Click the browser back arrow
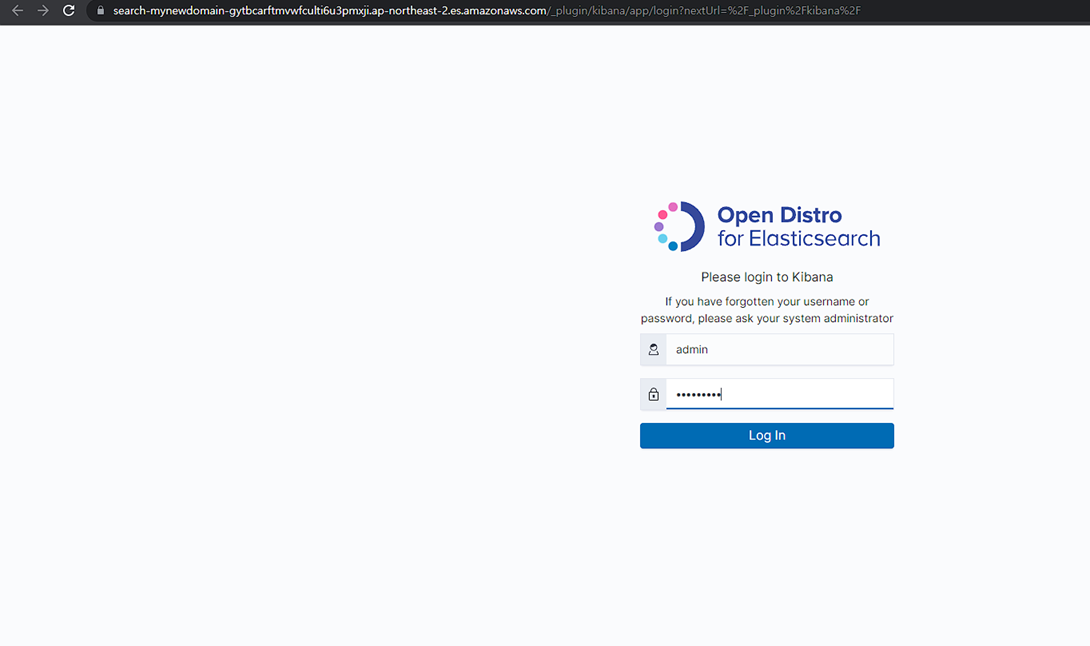Screen dimensions: 1090x646 click(x=17, y=10)
